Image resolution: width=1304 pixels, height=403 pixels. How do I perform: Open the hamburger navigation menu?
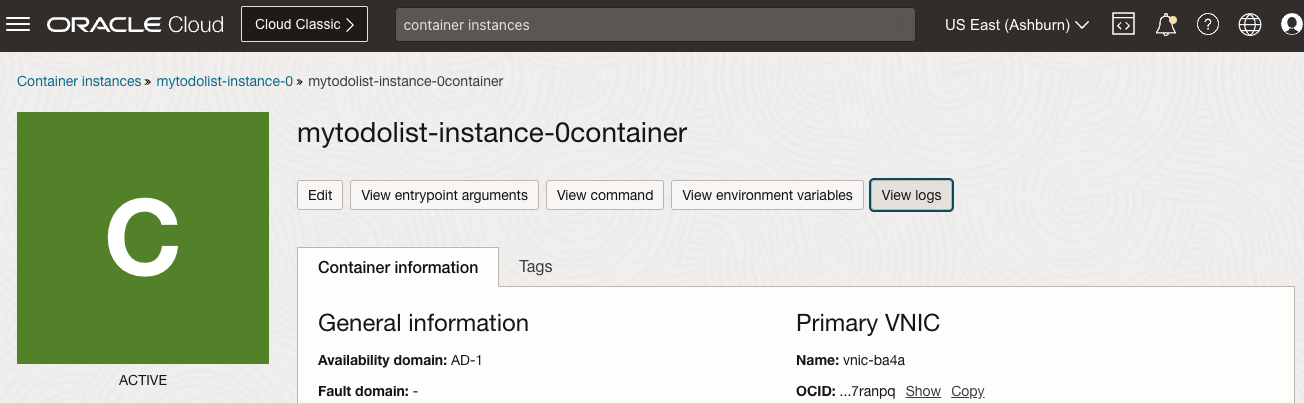[19, 25]
